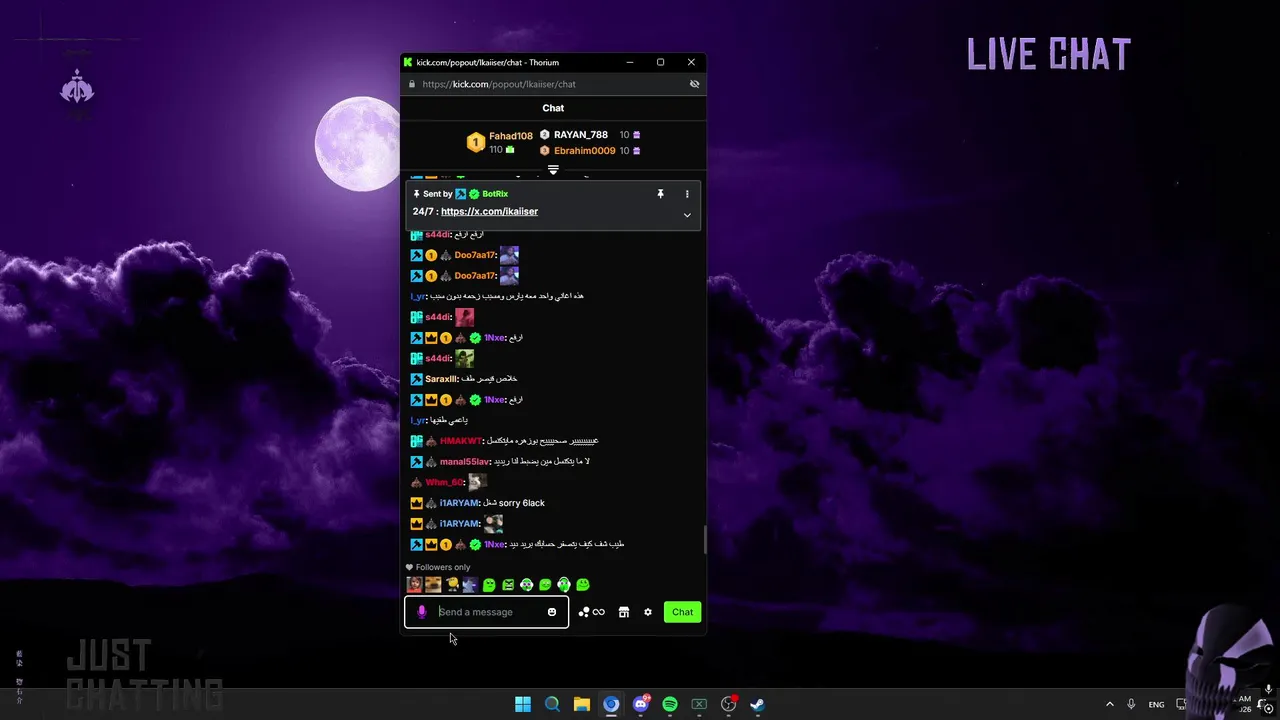
Task: Open the Kick shop storefront icon
Action: [x=623, y=612]
